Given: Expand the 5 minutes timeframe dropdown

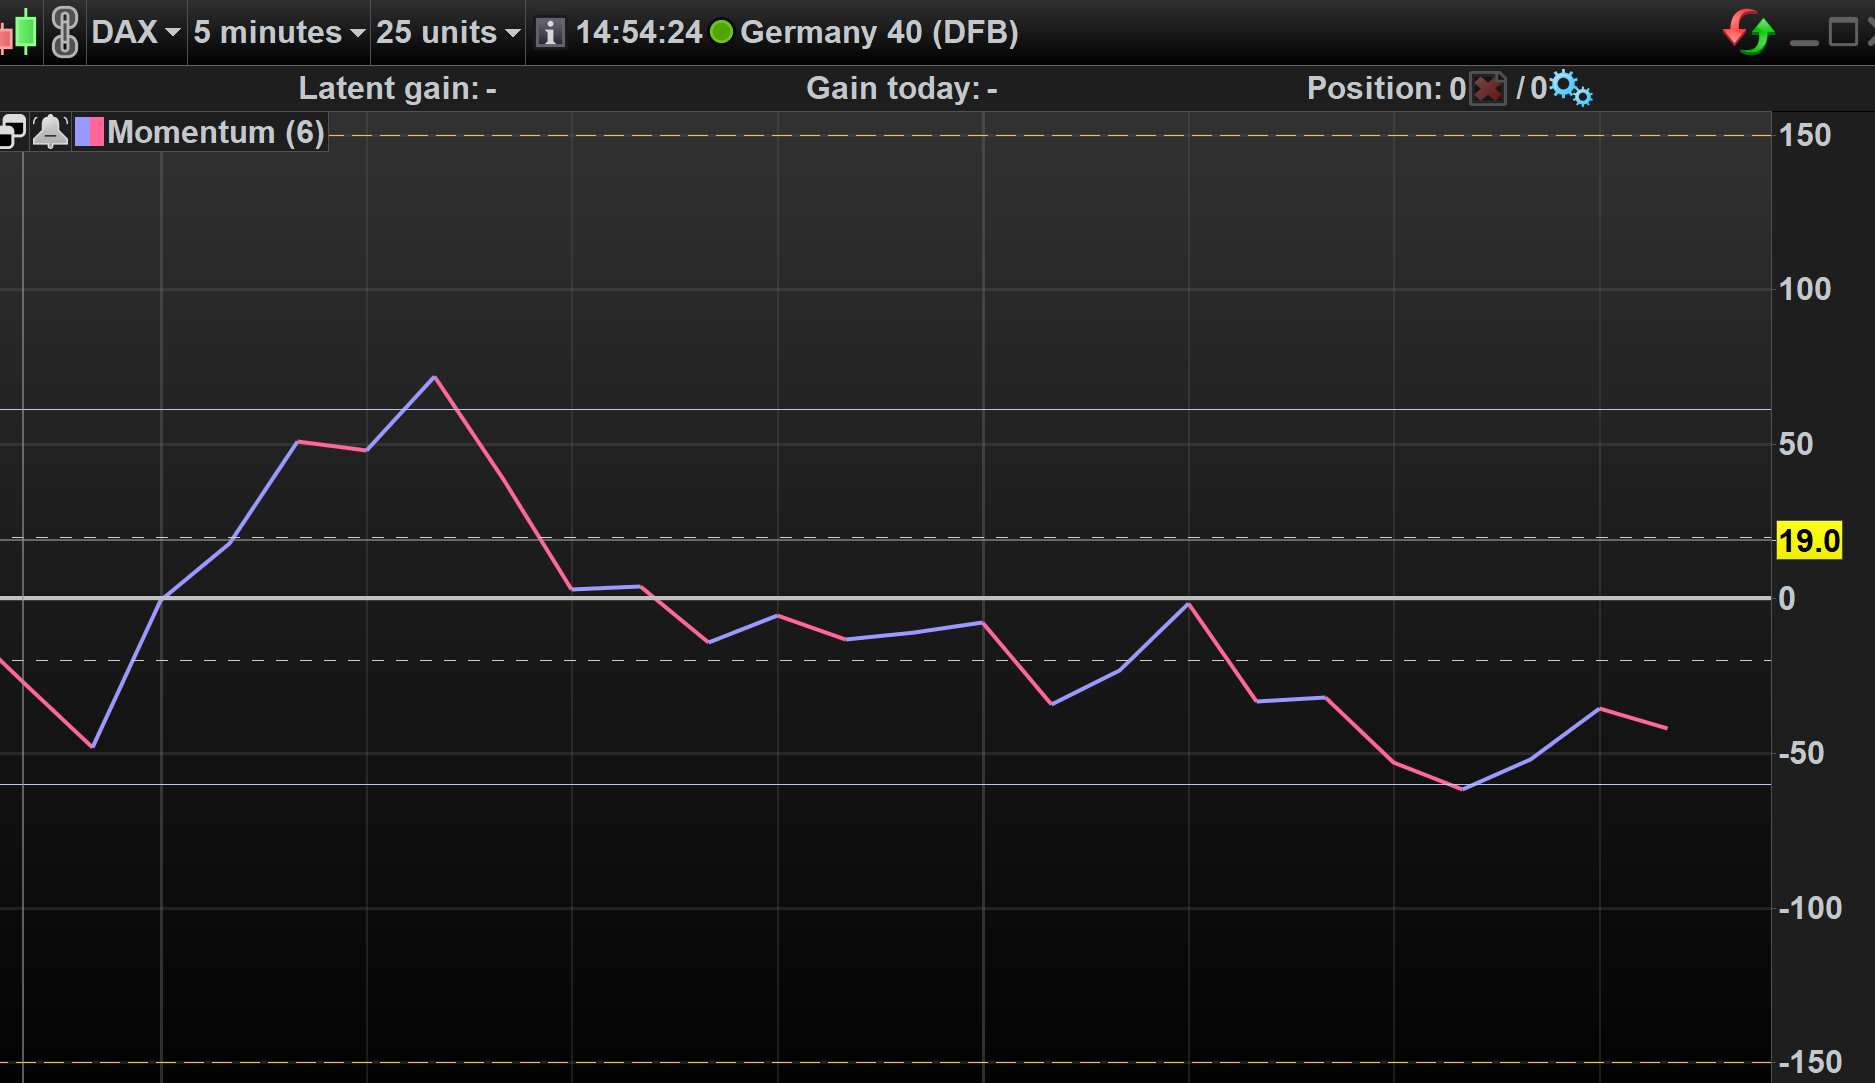Looking at the screenshot, I should click(279, 32).
